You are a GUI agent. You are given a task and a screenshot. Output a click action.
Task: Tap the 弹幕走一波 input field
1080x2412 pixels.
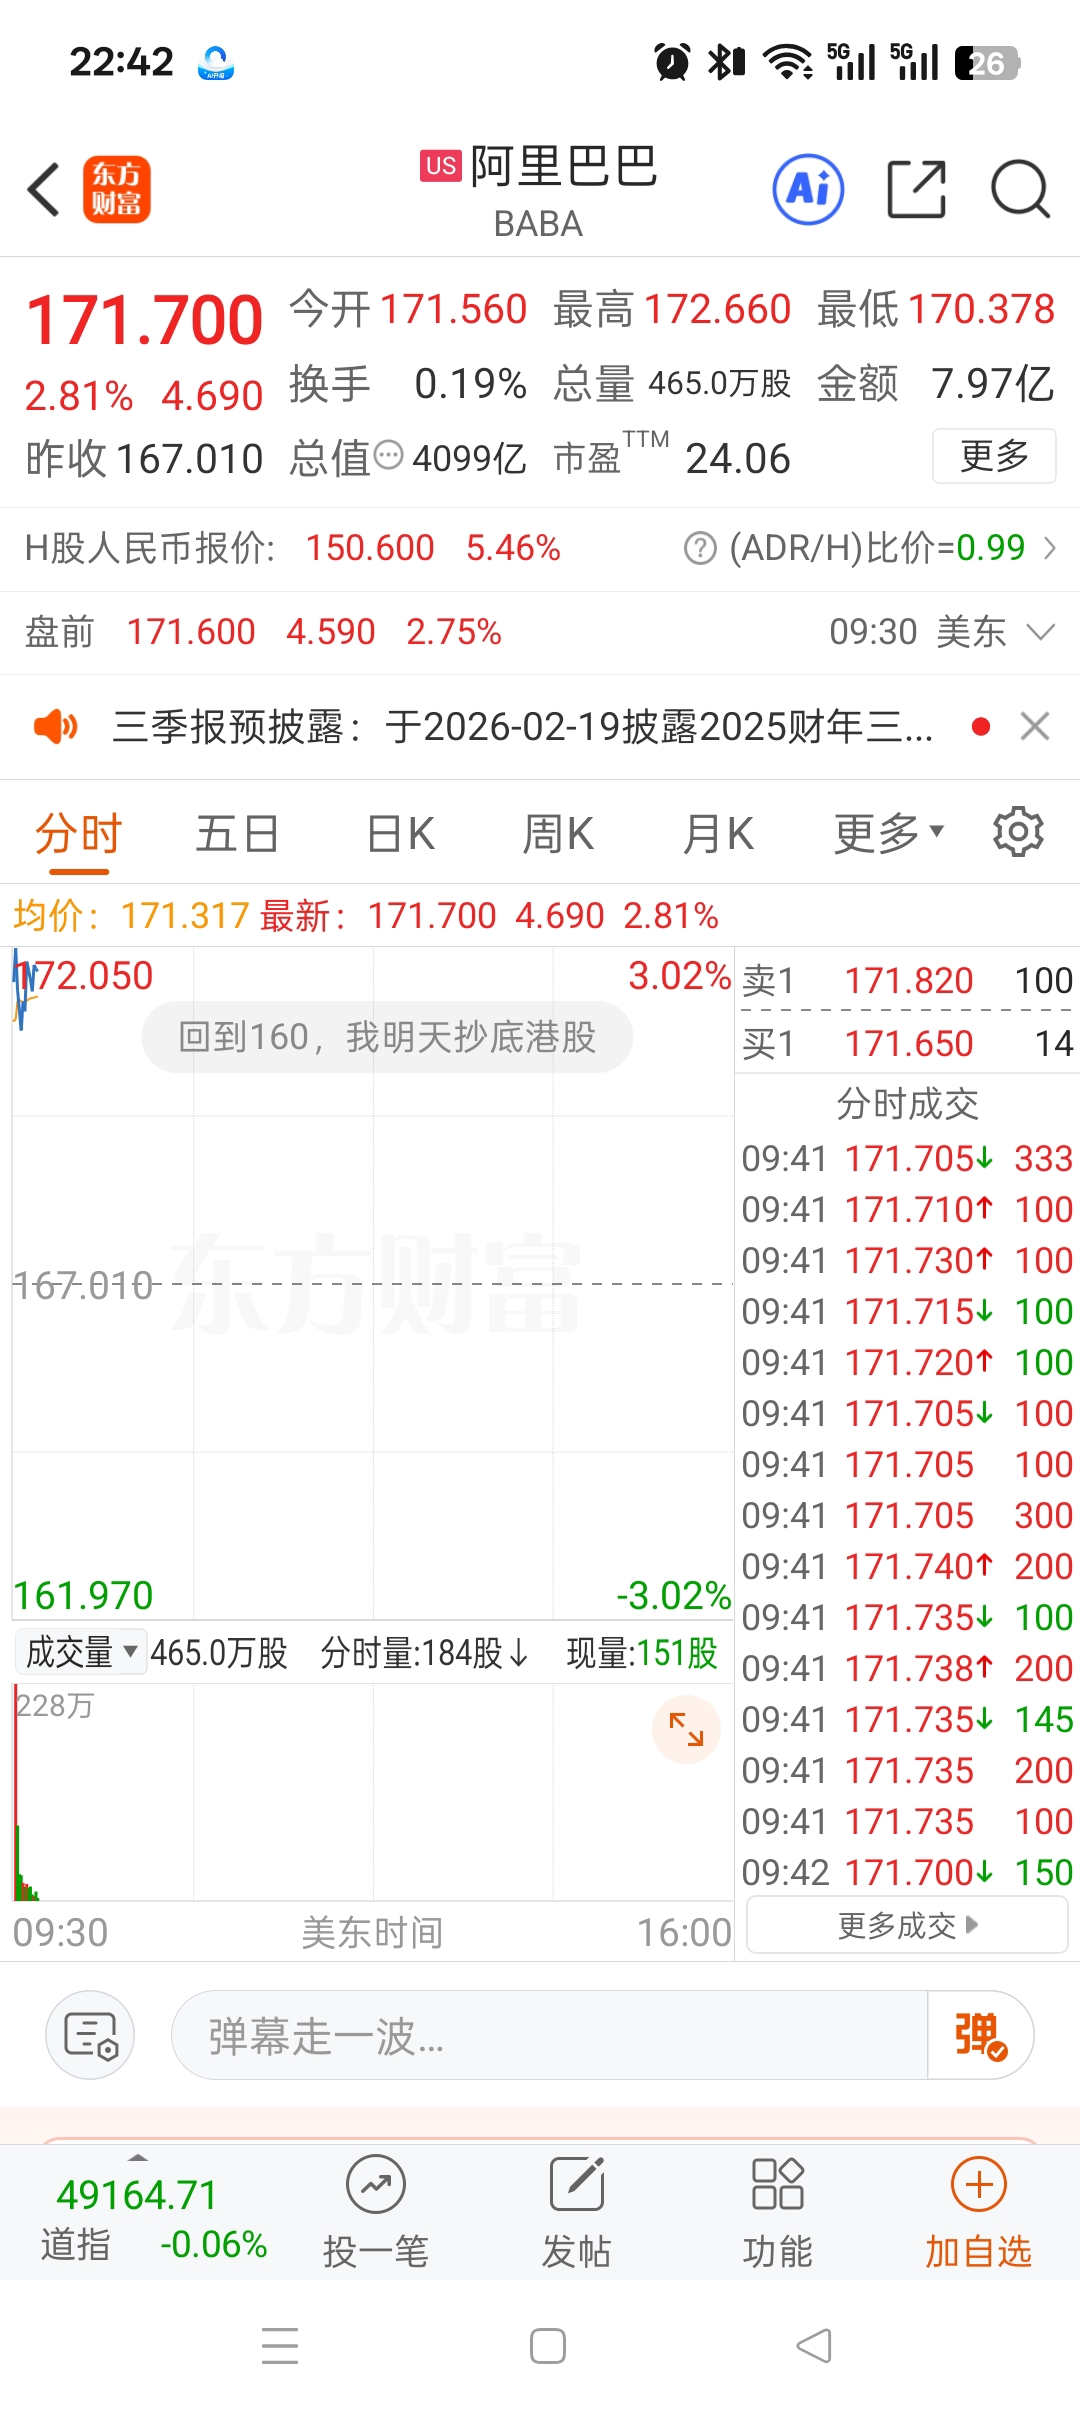pos(550,2035)
